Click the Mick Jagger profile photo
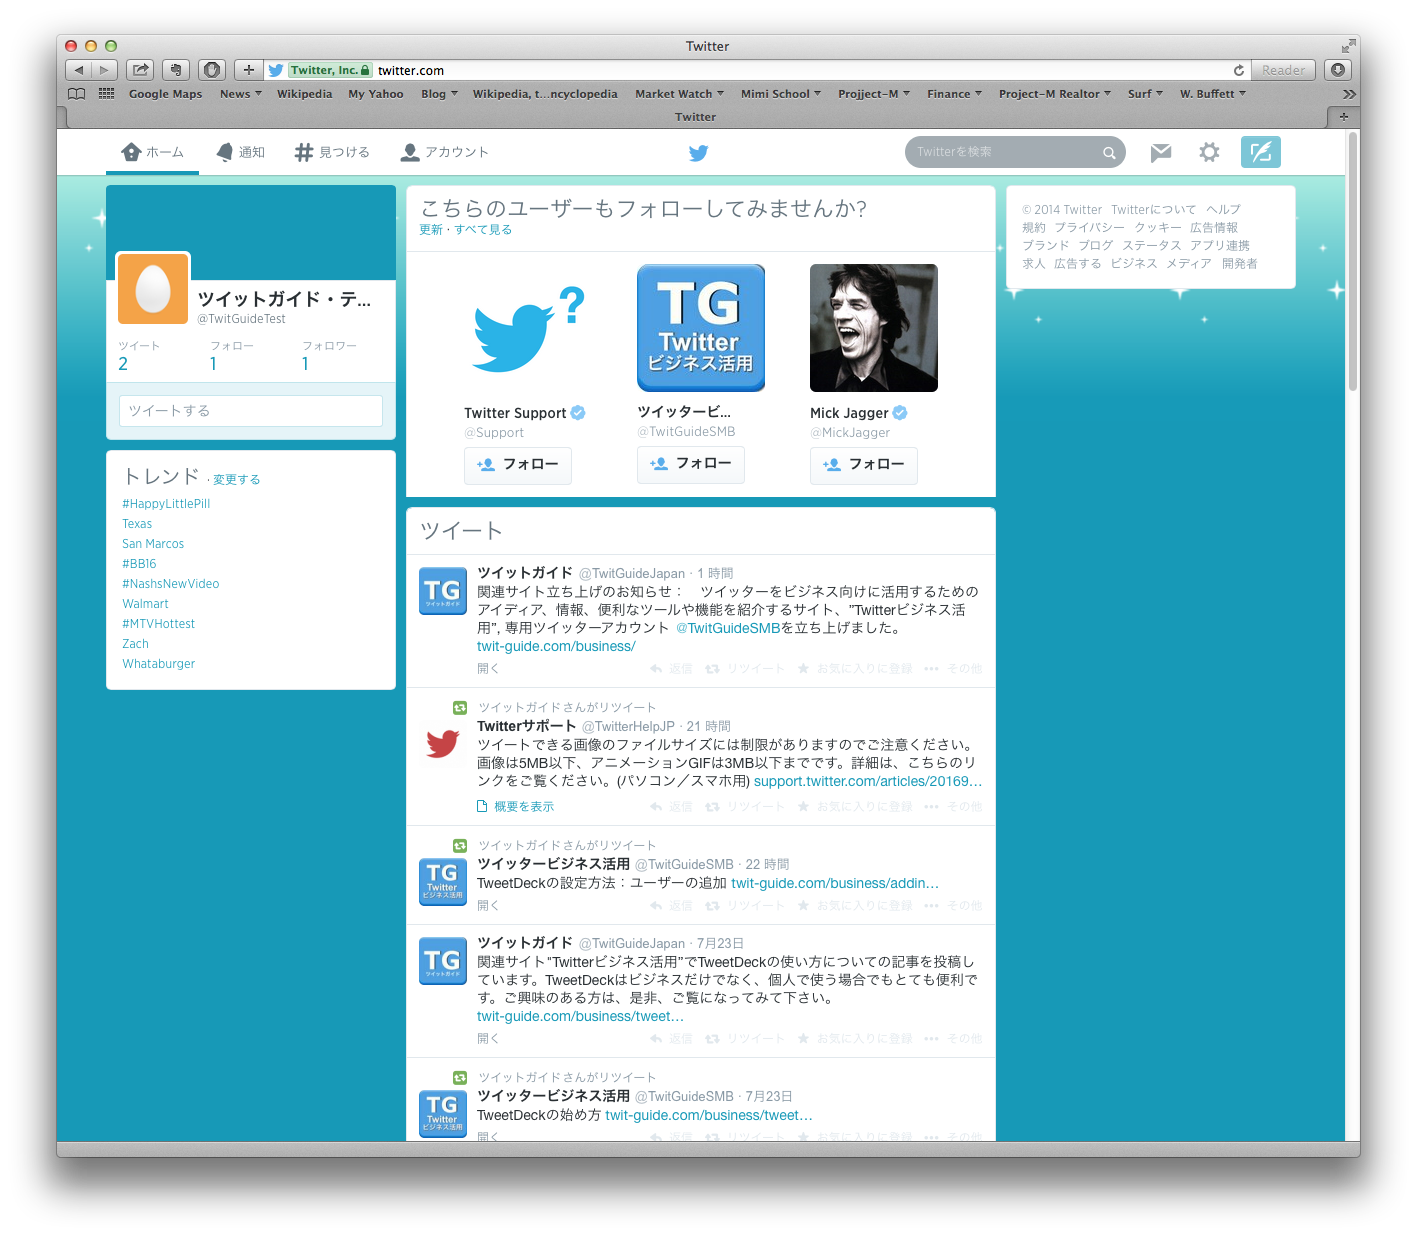Screen dimensions: 1417x1236 pyautogui.click(x=874, y=328)
